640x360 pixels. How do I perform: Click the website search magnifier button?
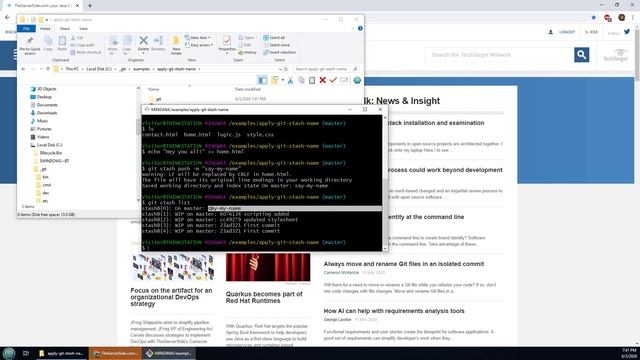click(582, 55)
